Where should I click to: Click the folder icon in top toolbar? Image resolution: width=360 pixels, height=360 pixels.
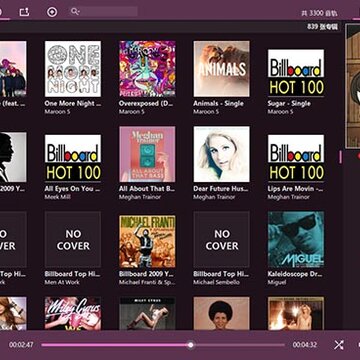(x=24, y=12)
